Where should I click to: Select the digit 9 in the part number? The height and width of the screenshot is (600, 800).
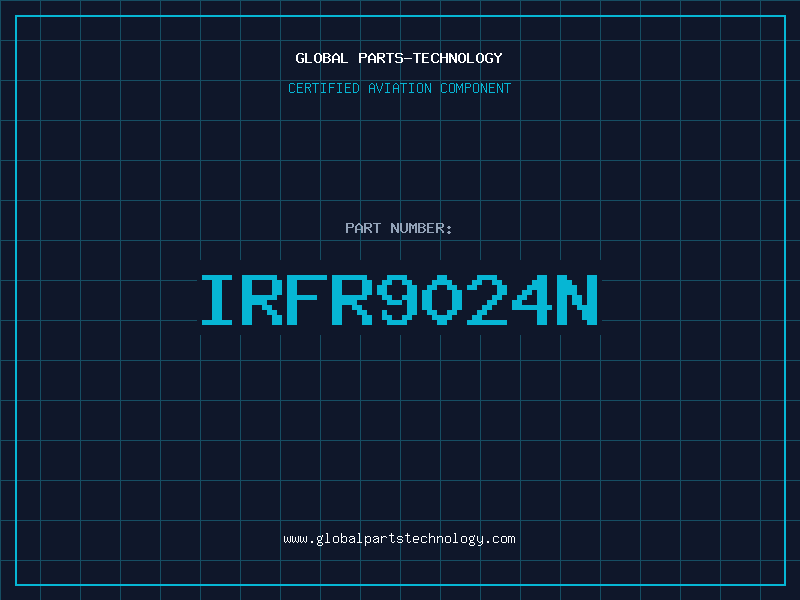click(x=400, y=299)
